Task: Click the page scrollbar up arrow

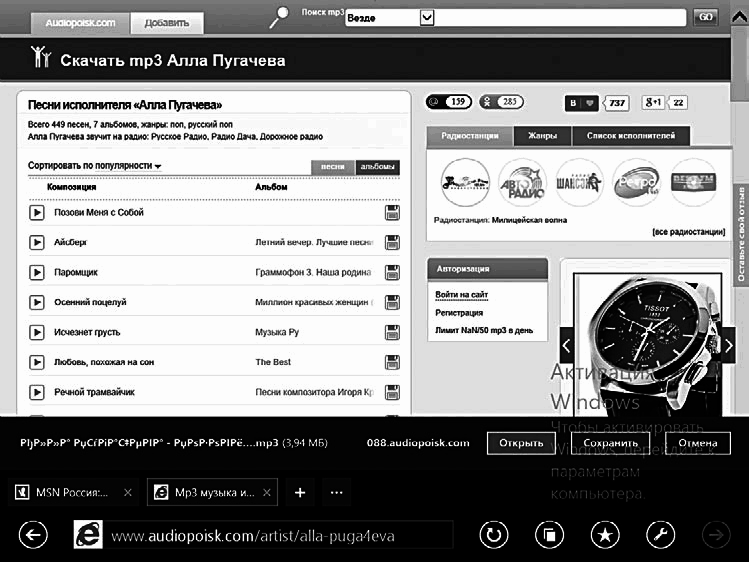Action: (x=739, y=18)
